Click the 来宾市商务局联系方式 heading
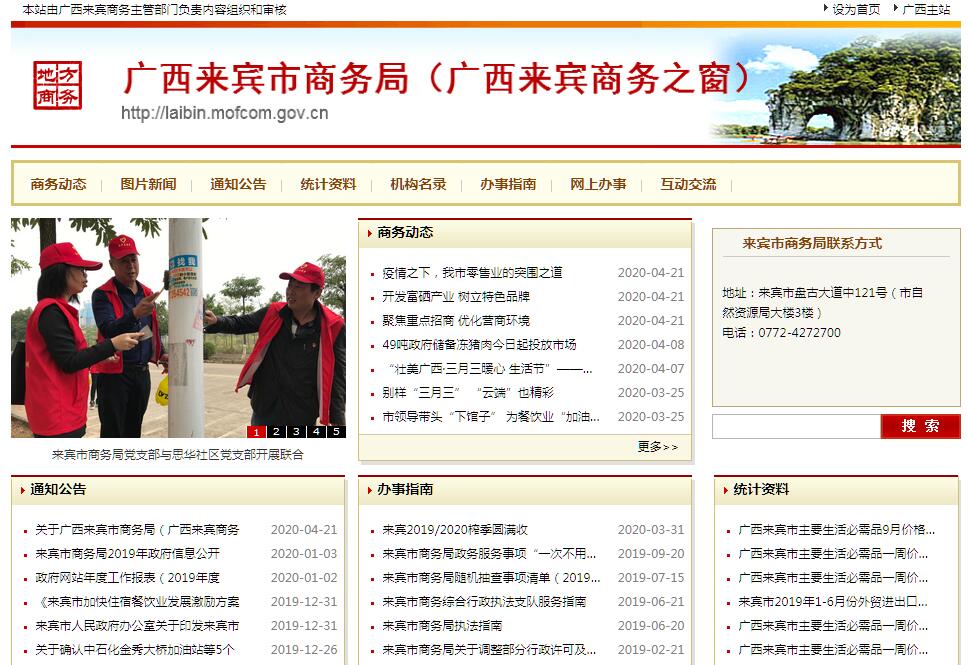Viewport: 969px width, 665px height. point(812,243)
